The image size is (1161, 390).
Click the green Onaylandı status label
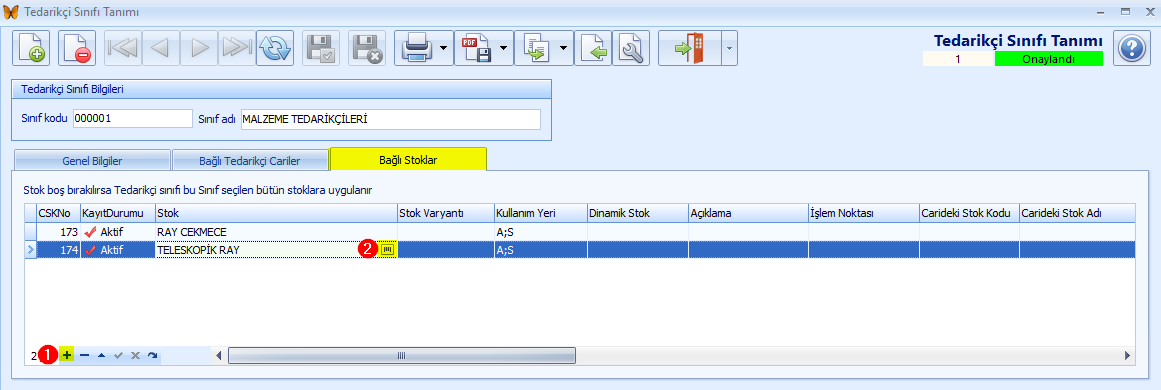coord(1048,58)
